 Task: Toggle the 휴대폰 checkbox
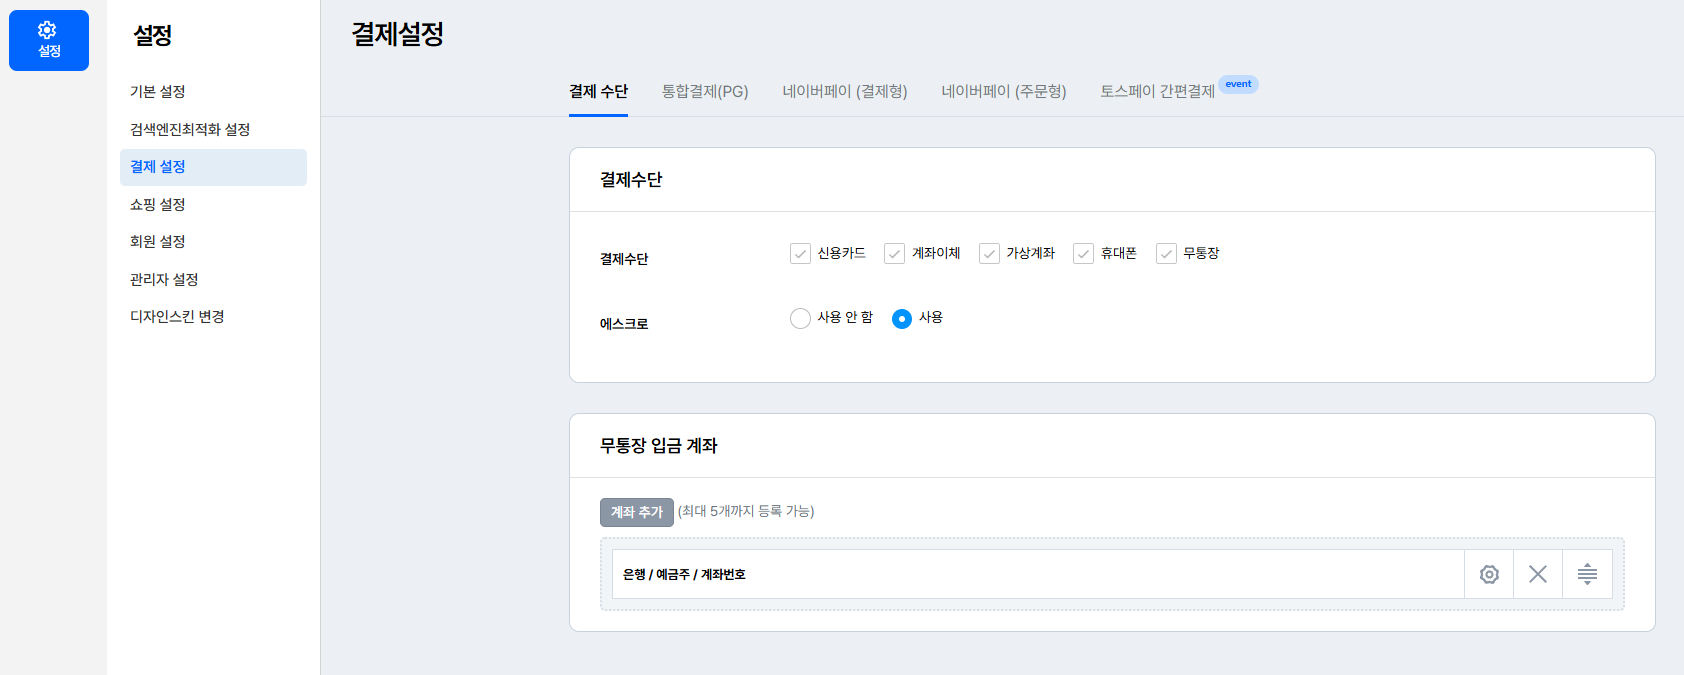click(x=1083, y=254)
